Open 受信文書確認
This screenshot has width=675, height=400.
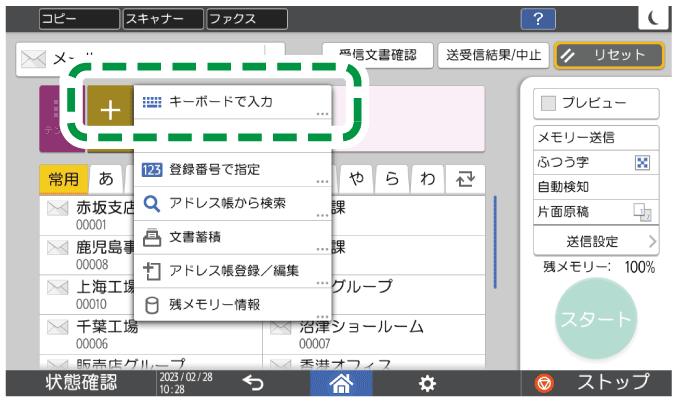coord(378,55)
